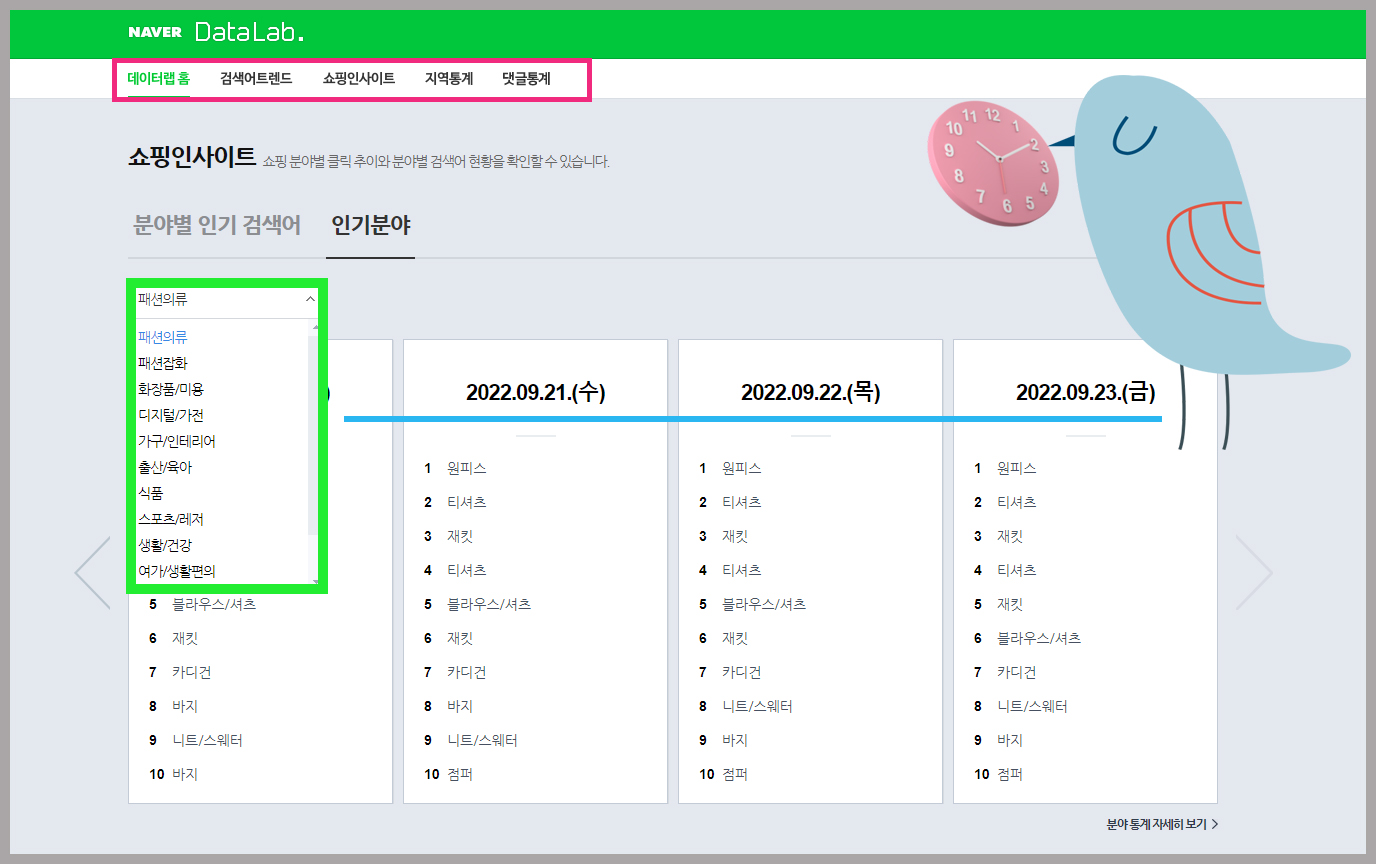Click rank 2 티셔츠 in 09.23 card

click(1017, 502)
